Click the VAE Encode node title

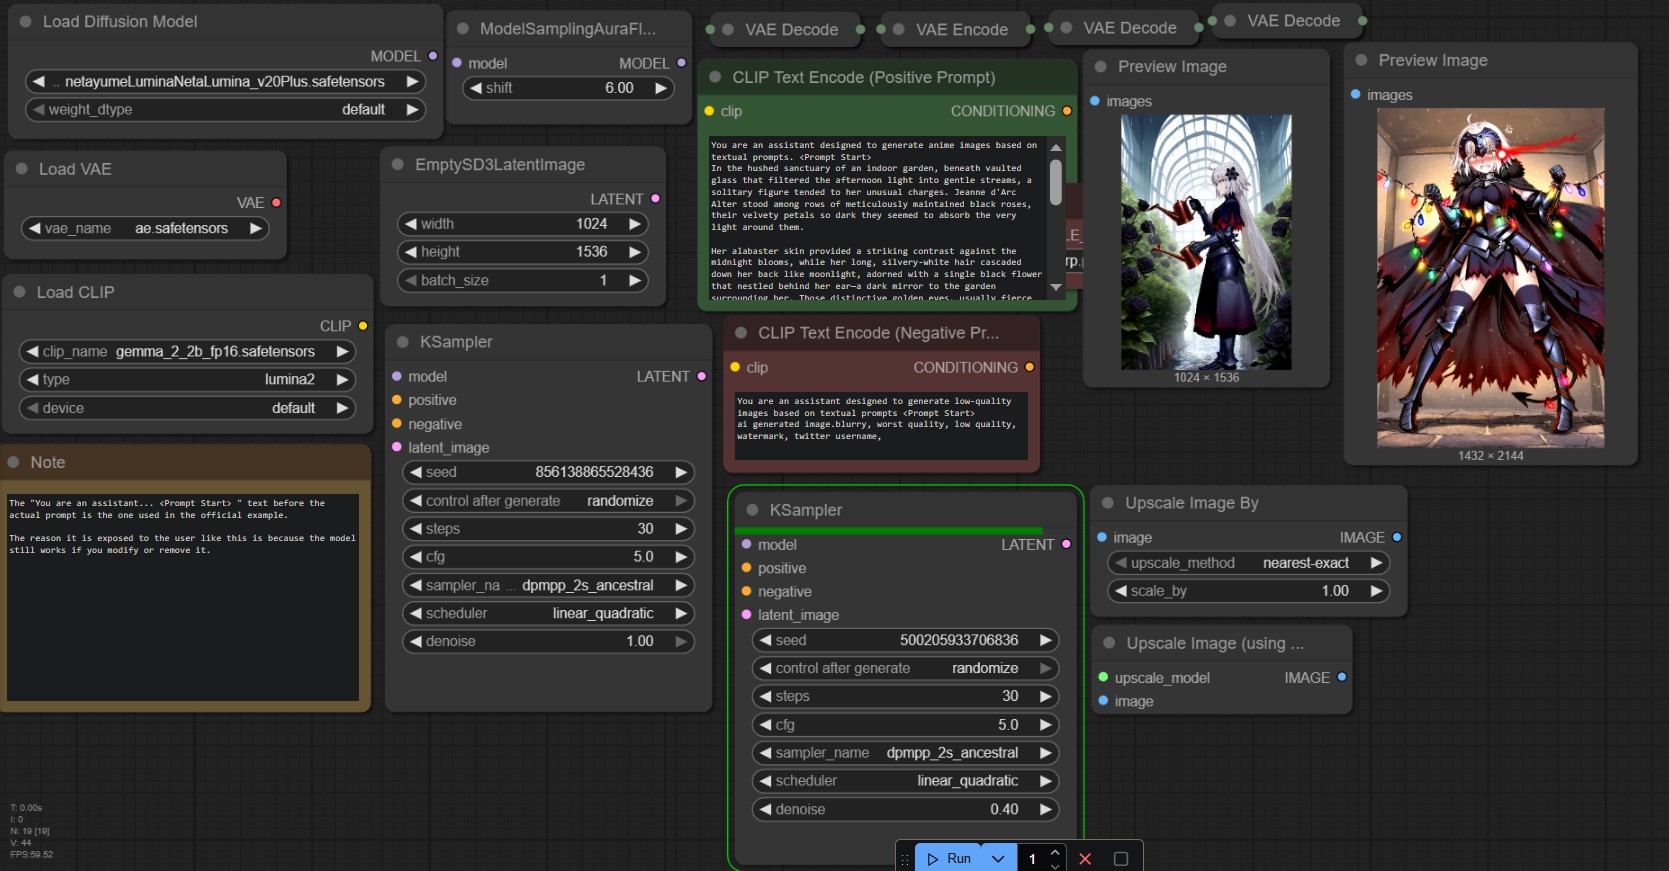961,30
